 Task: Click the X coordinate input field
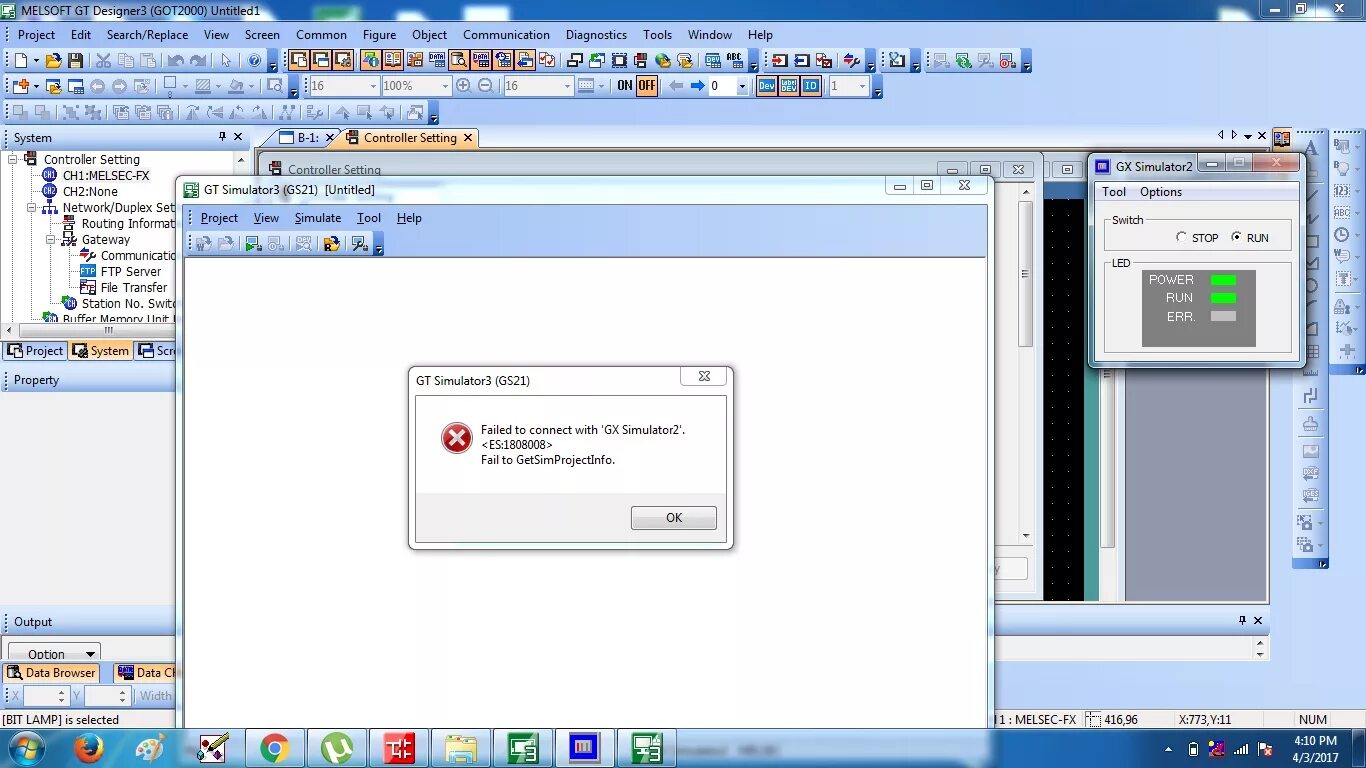46,696
